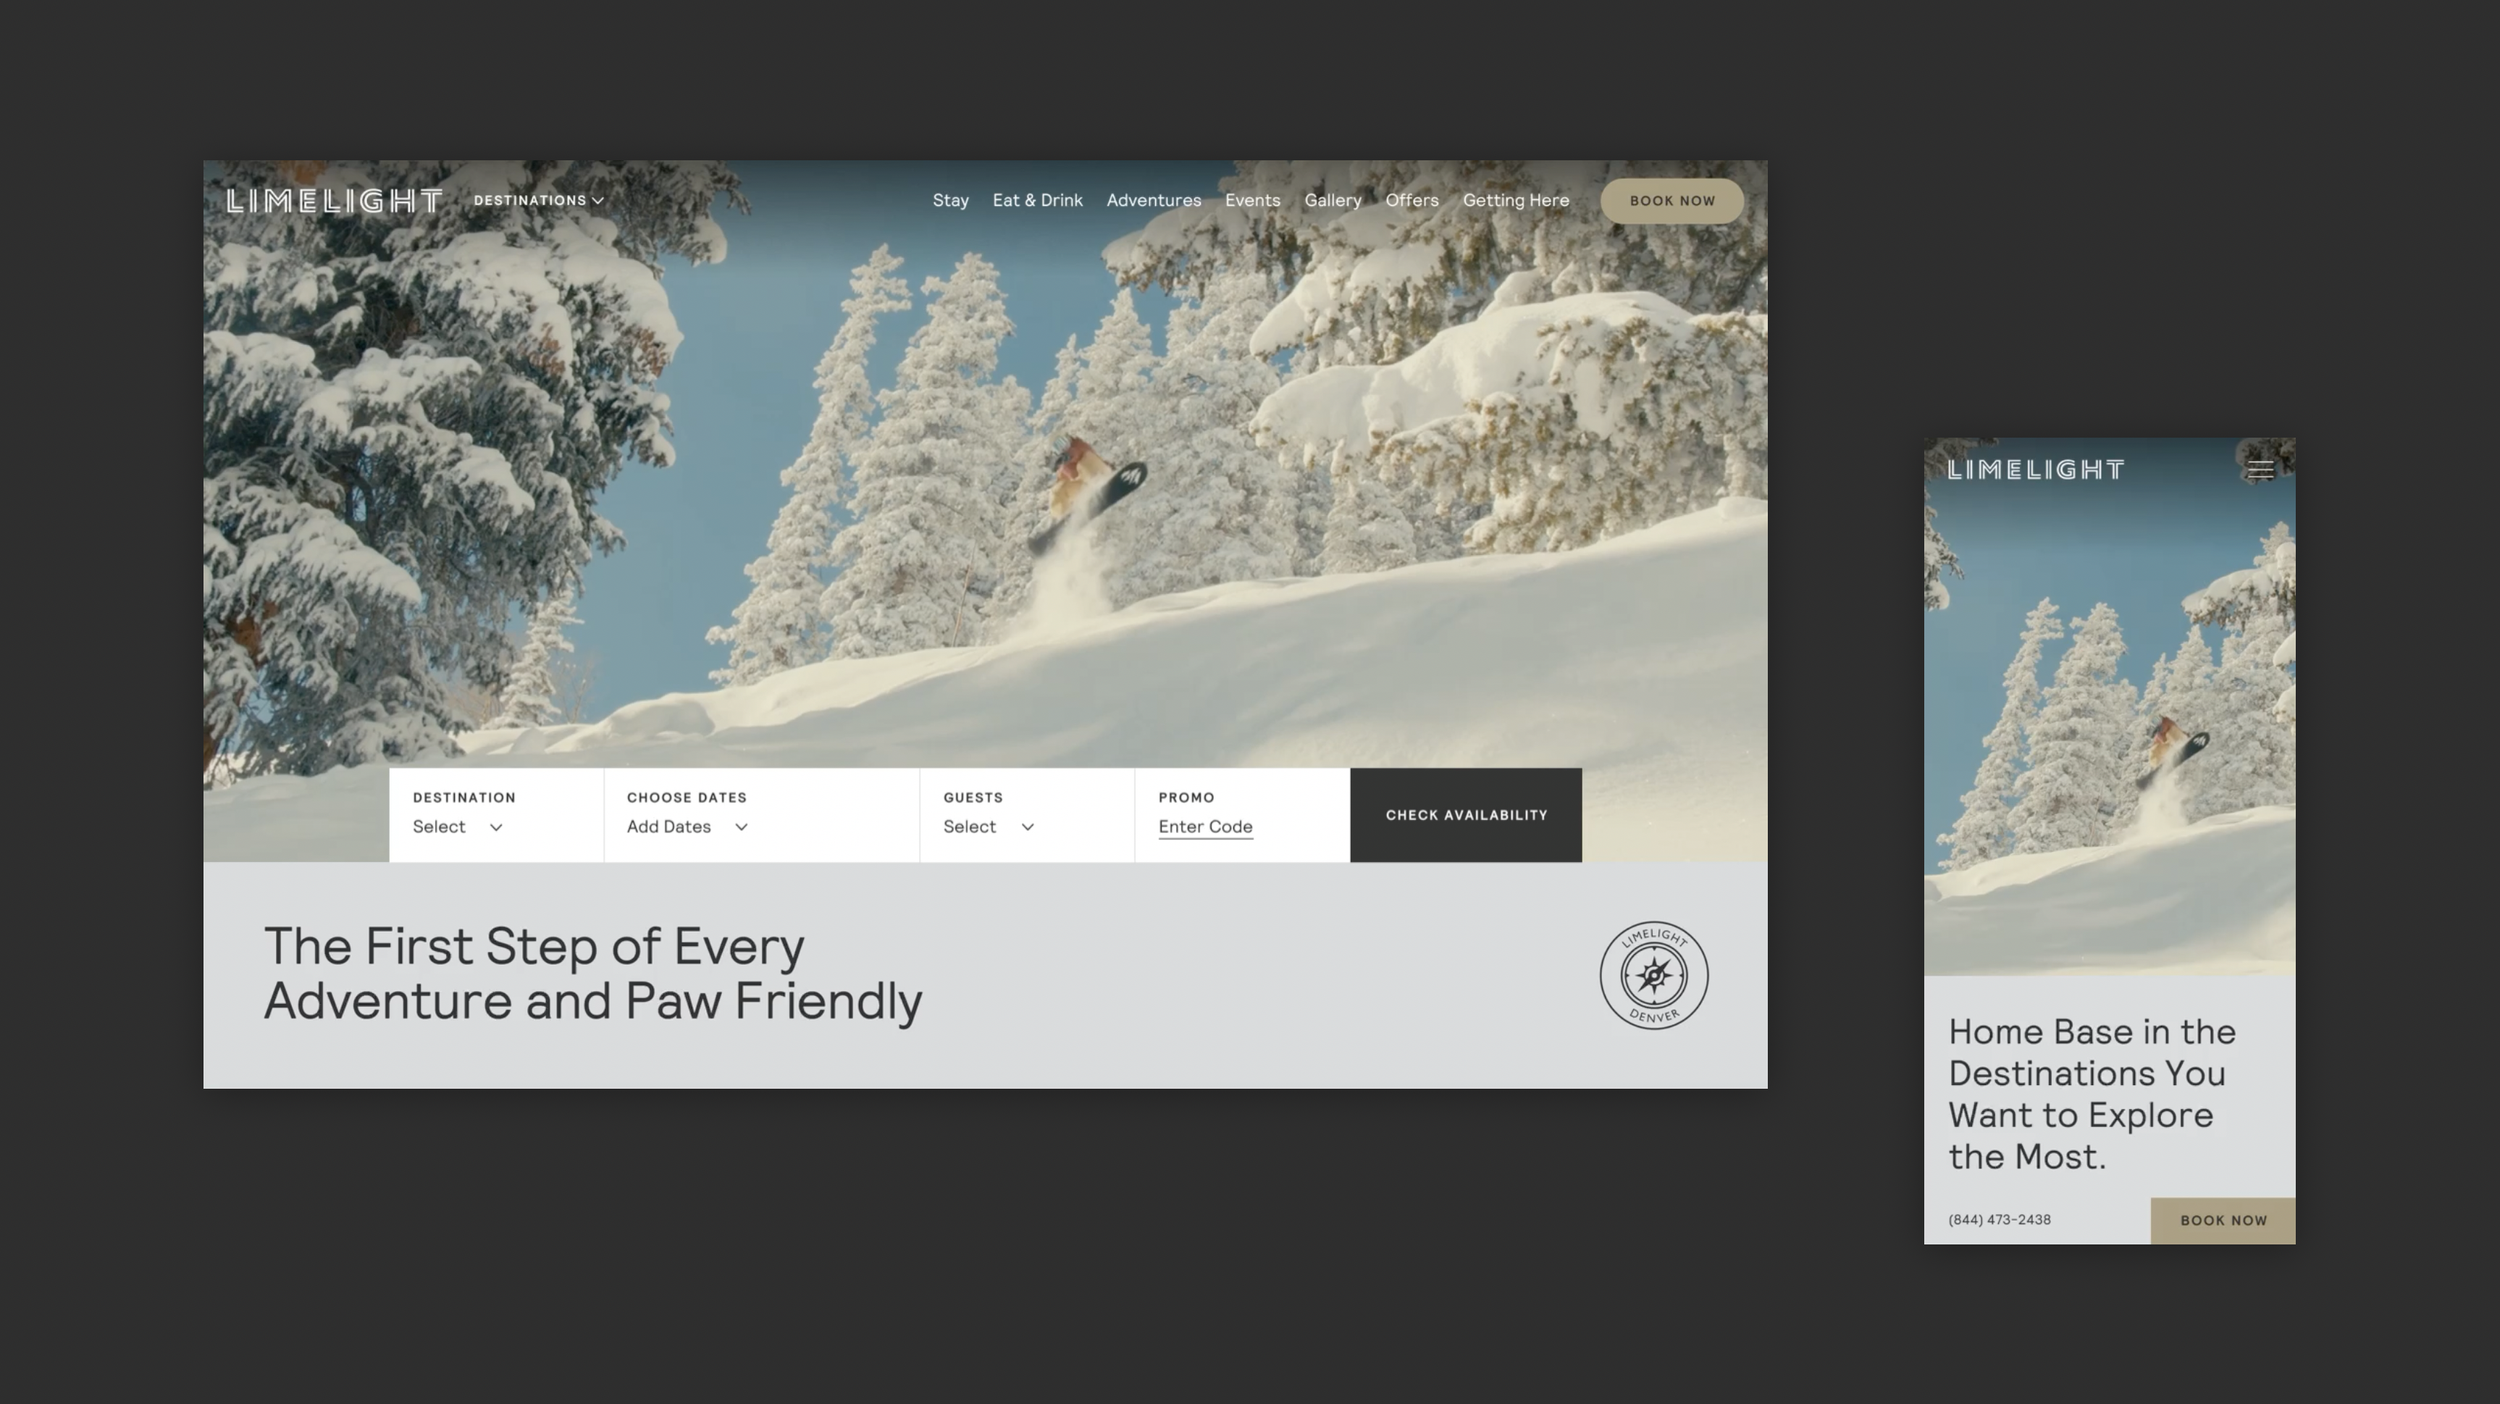2500x1404 pixels.
Task: Click the desktop Book Now button
Action: click(x=1671, y=201)
